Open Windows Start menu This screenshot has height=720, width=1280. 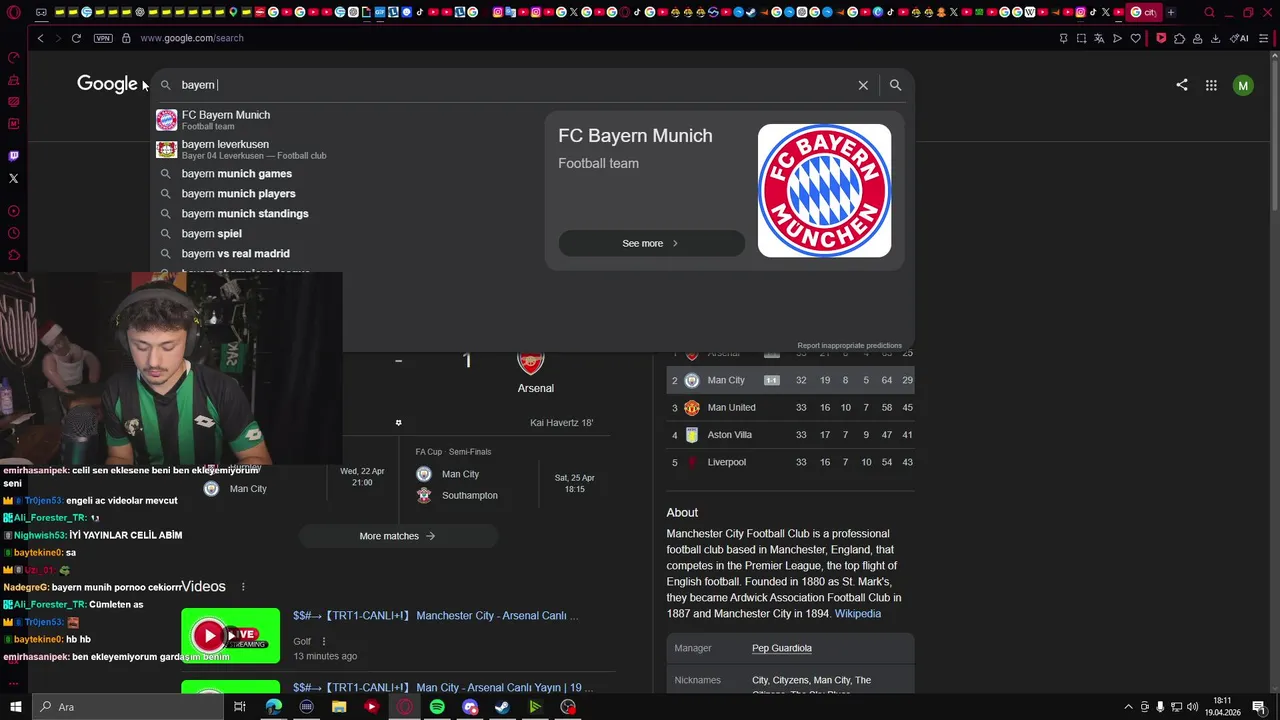pos(15,707)
